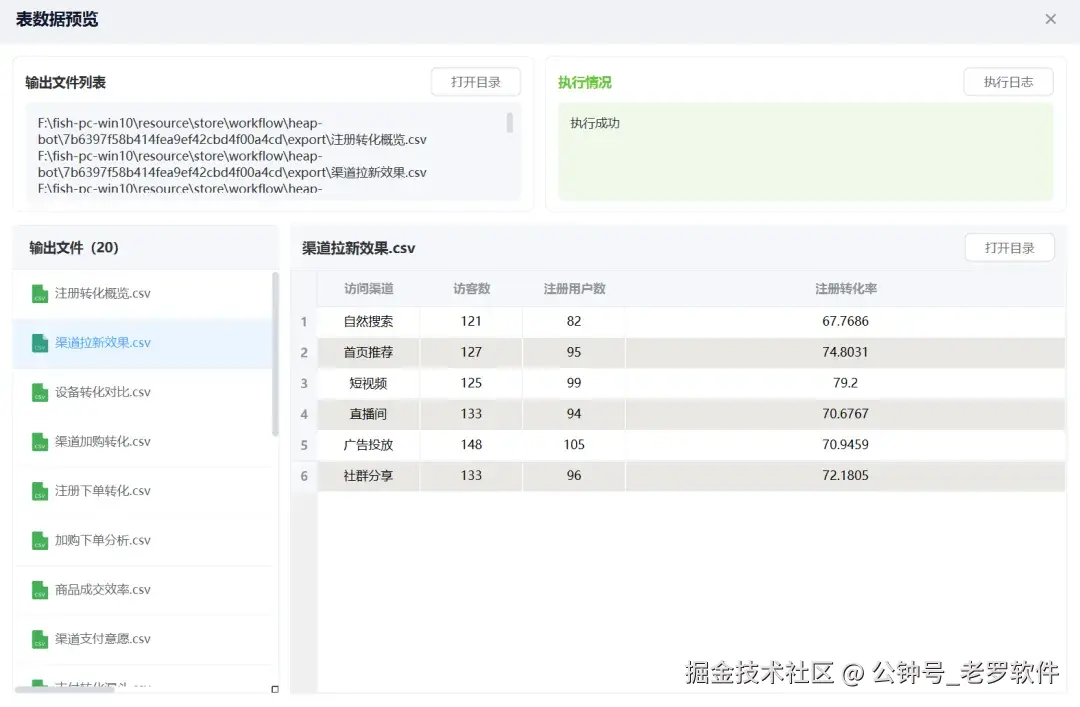Select 渠道支付意愿.csv file
1080x707 pixels.
coord(143,639)
